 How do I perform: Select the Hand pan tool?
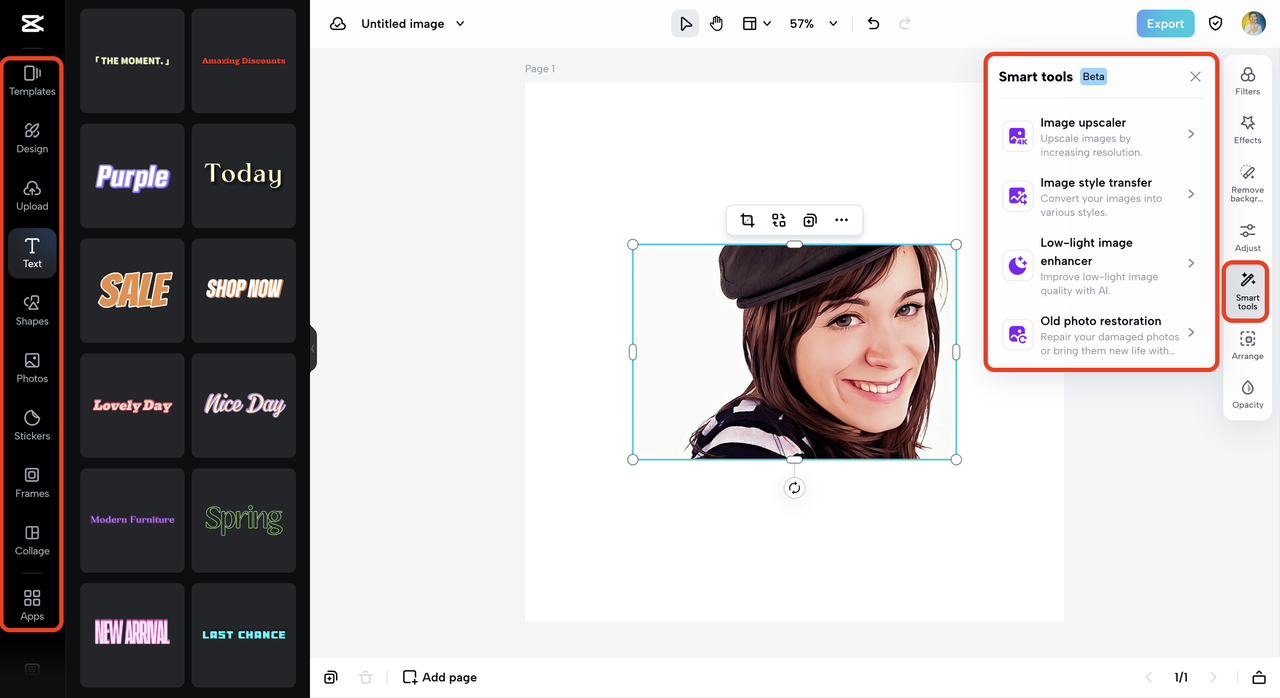pyautogui.click(x=716, y=24)
